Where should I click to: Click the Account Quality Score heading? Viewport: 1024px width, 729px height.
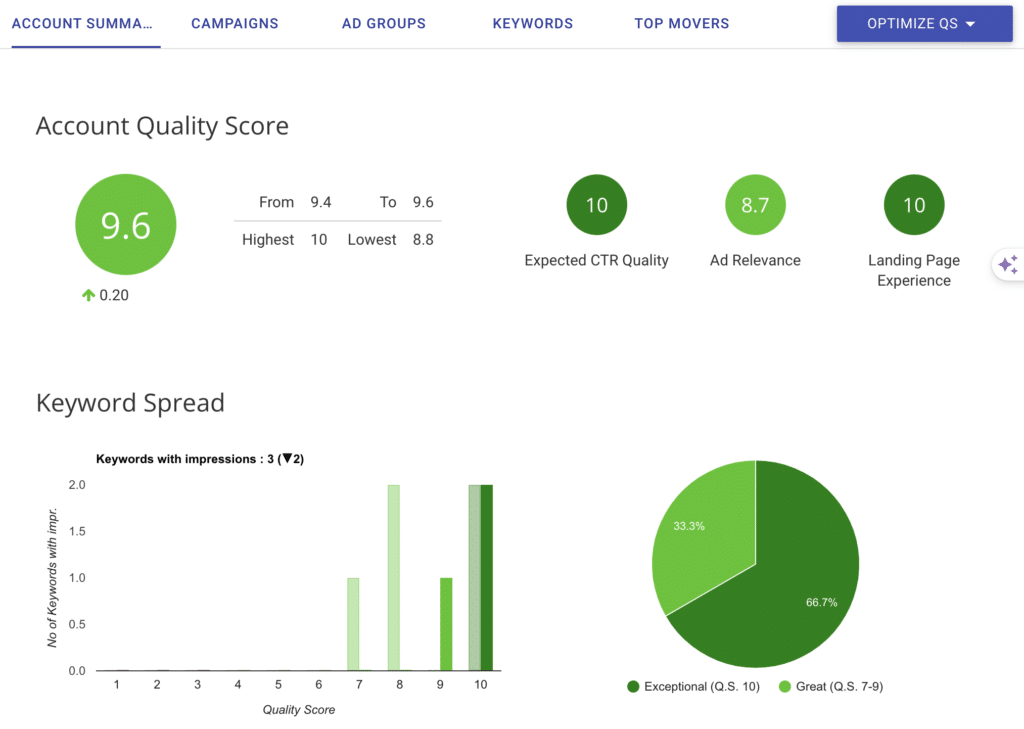pyautogui.click(x=162, y=125)
